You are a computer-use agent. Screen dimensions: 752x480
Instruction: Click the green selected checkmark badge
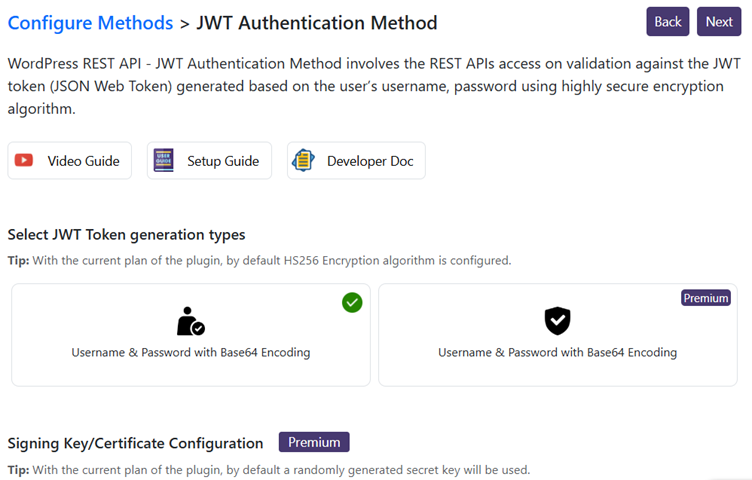352,303
